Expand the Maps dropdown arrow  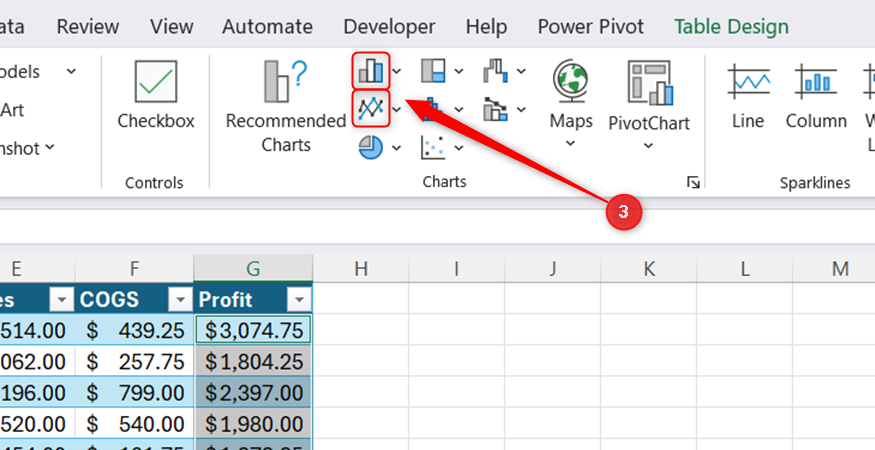(570, 143)
